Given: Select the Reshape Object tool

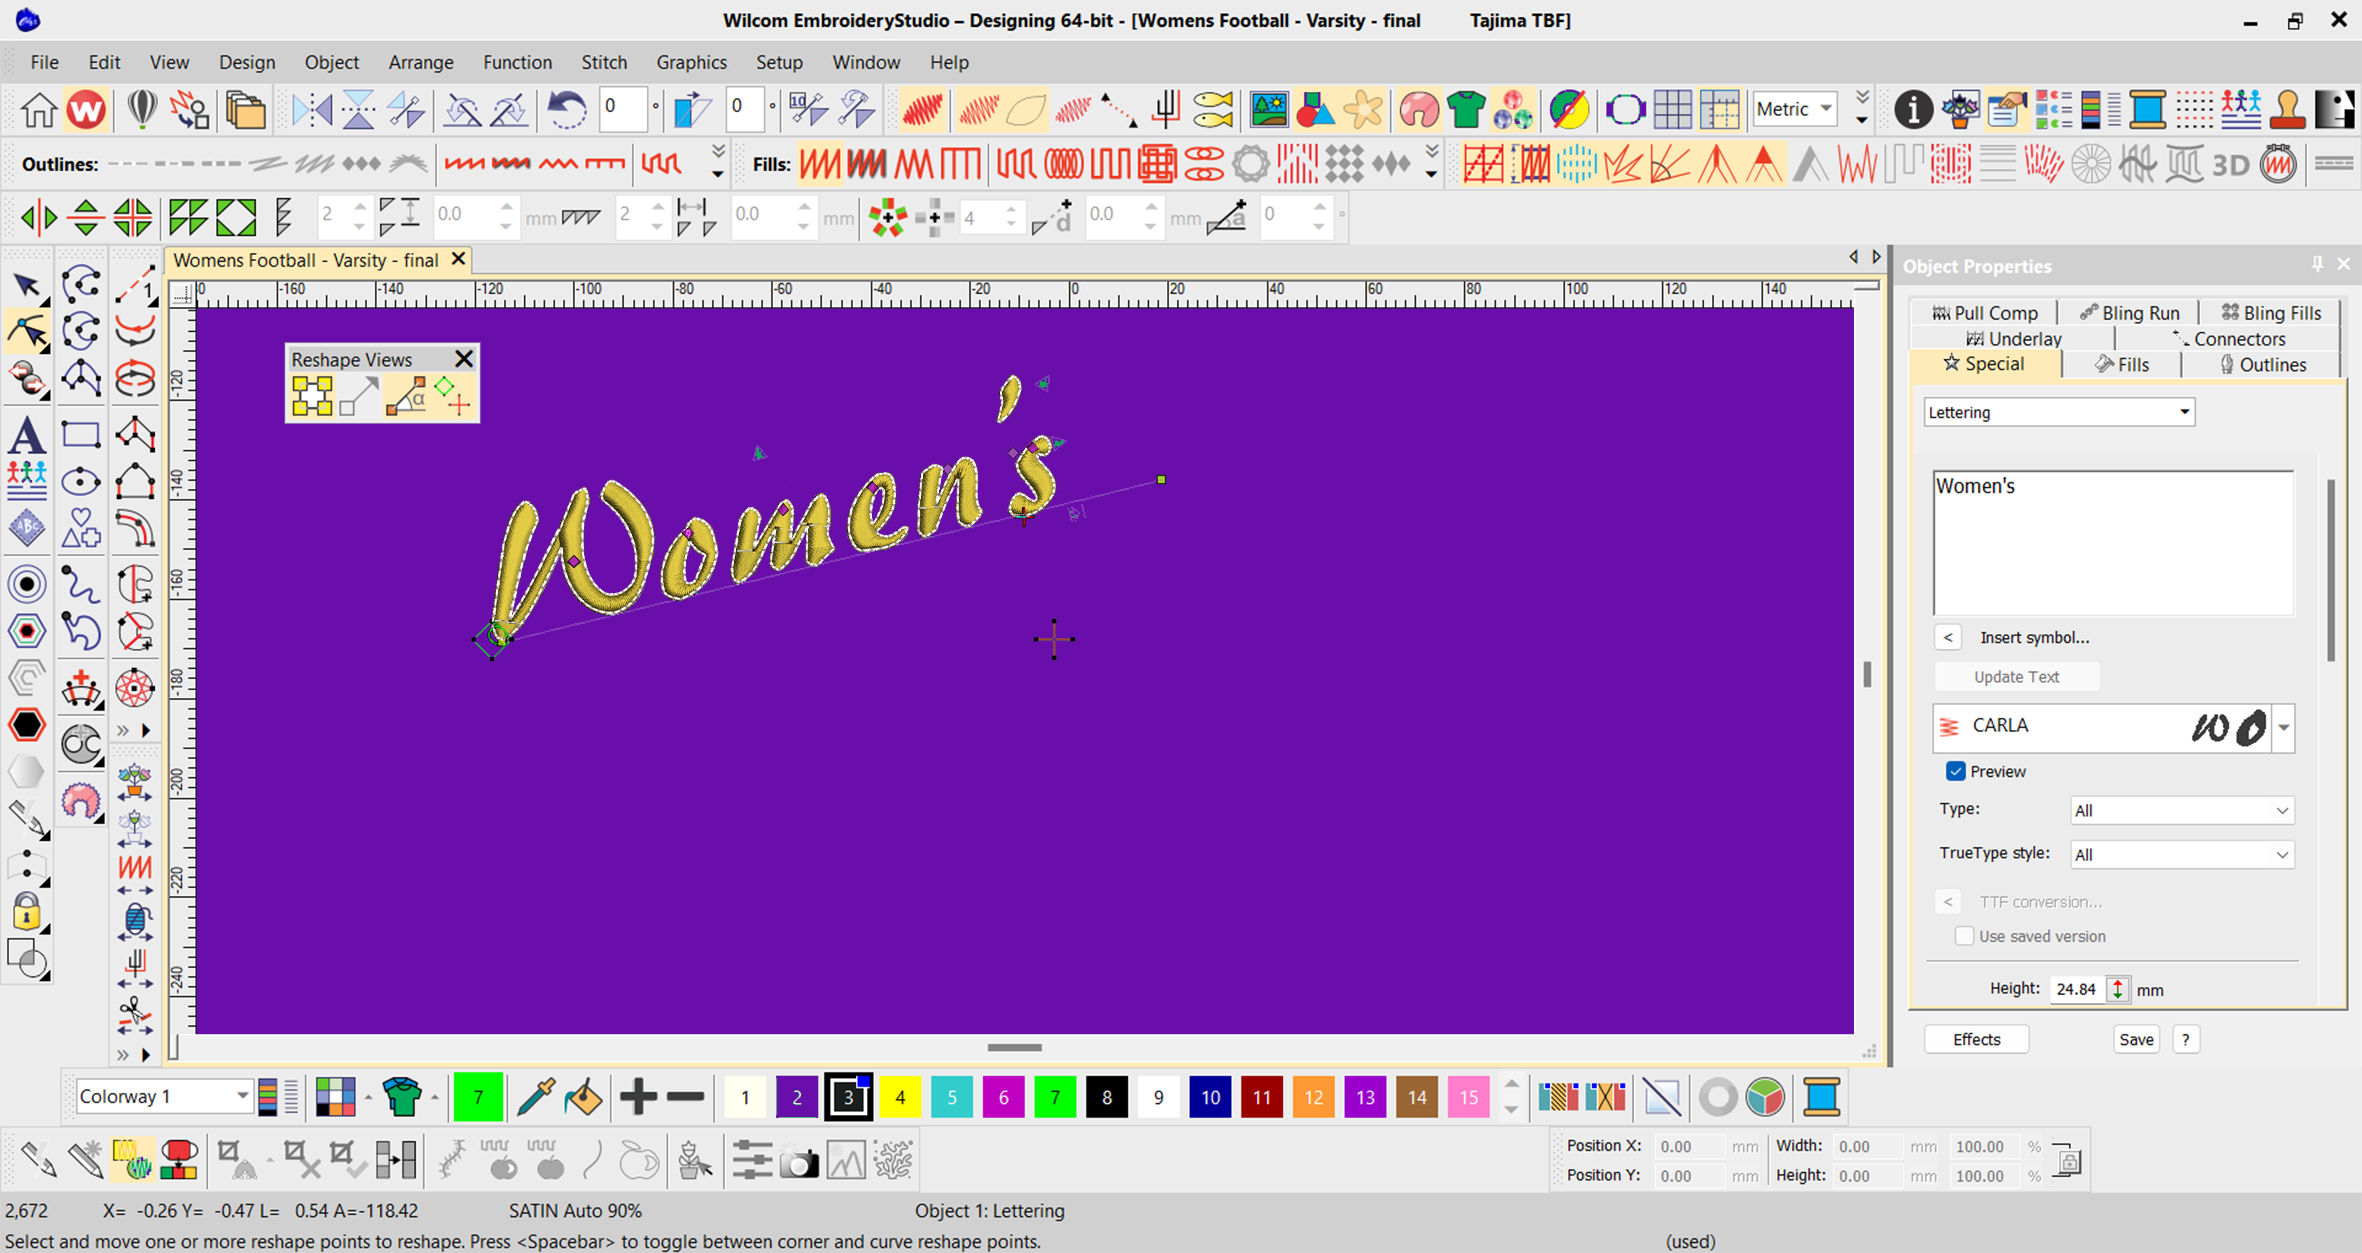Looking at the screenshot, I should click(27, 332).
